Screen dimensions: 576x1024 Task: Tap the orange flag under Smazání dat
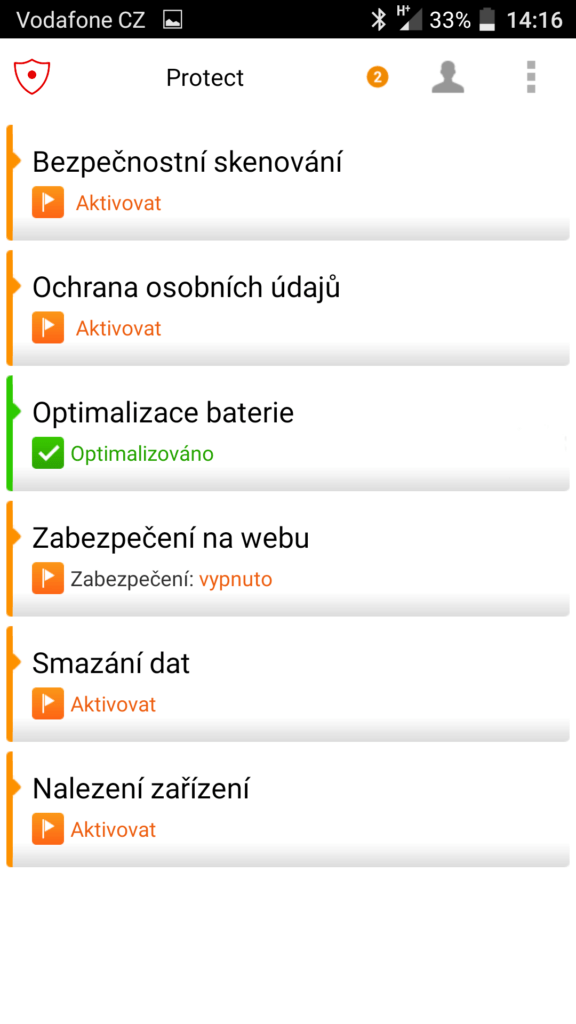[48, 704]
